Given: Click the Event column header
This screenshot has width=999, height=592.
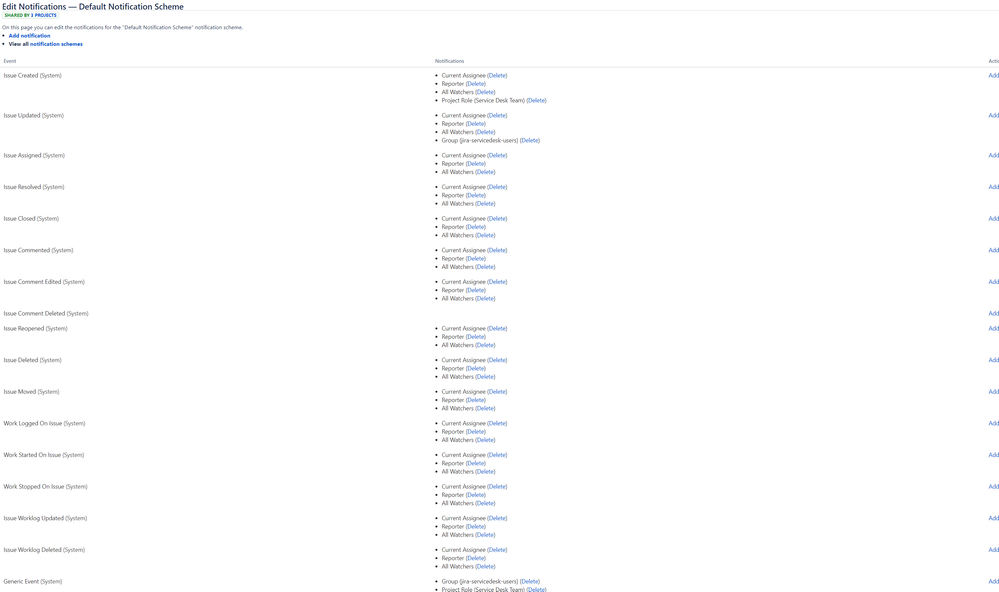Looking at the screenshot, I should pyautogui.click(x=10, y=61).
